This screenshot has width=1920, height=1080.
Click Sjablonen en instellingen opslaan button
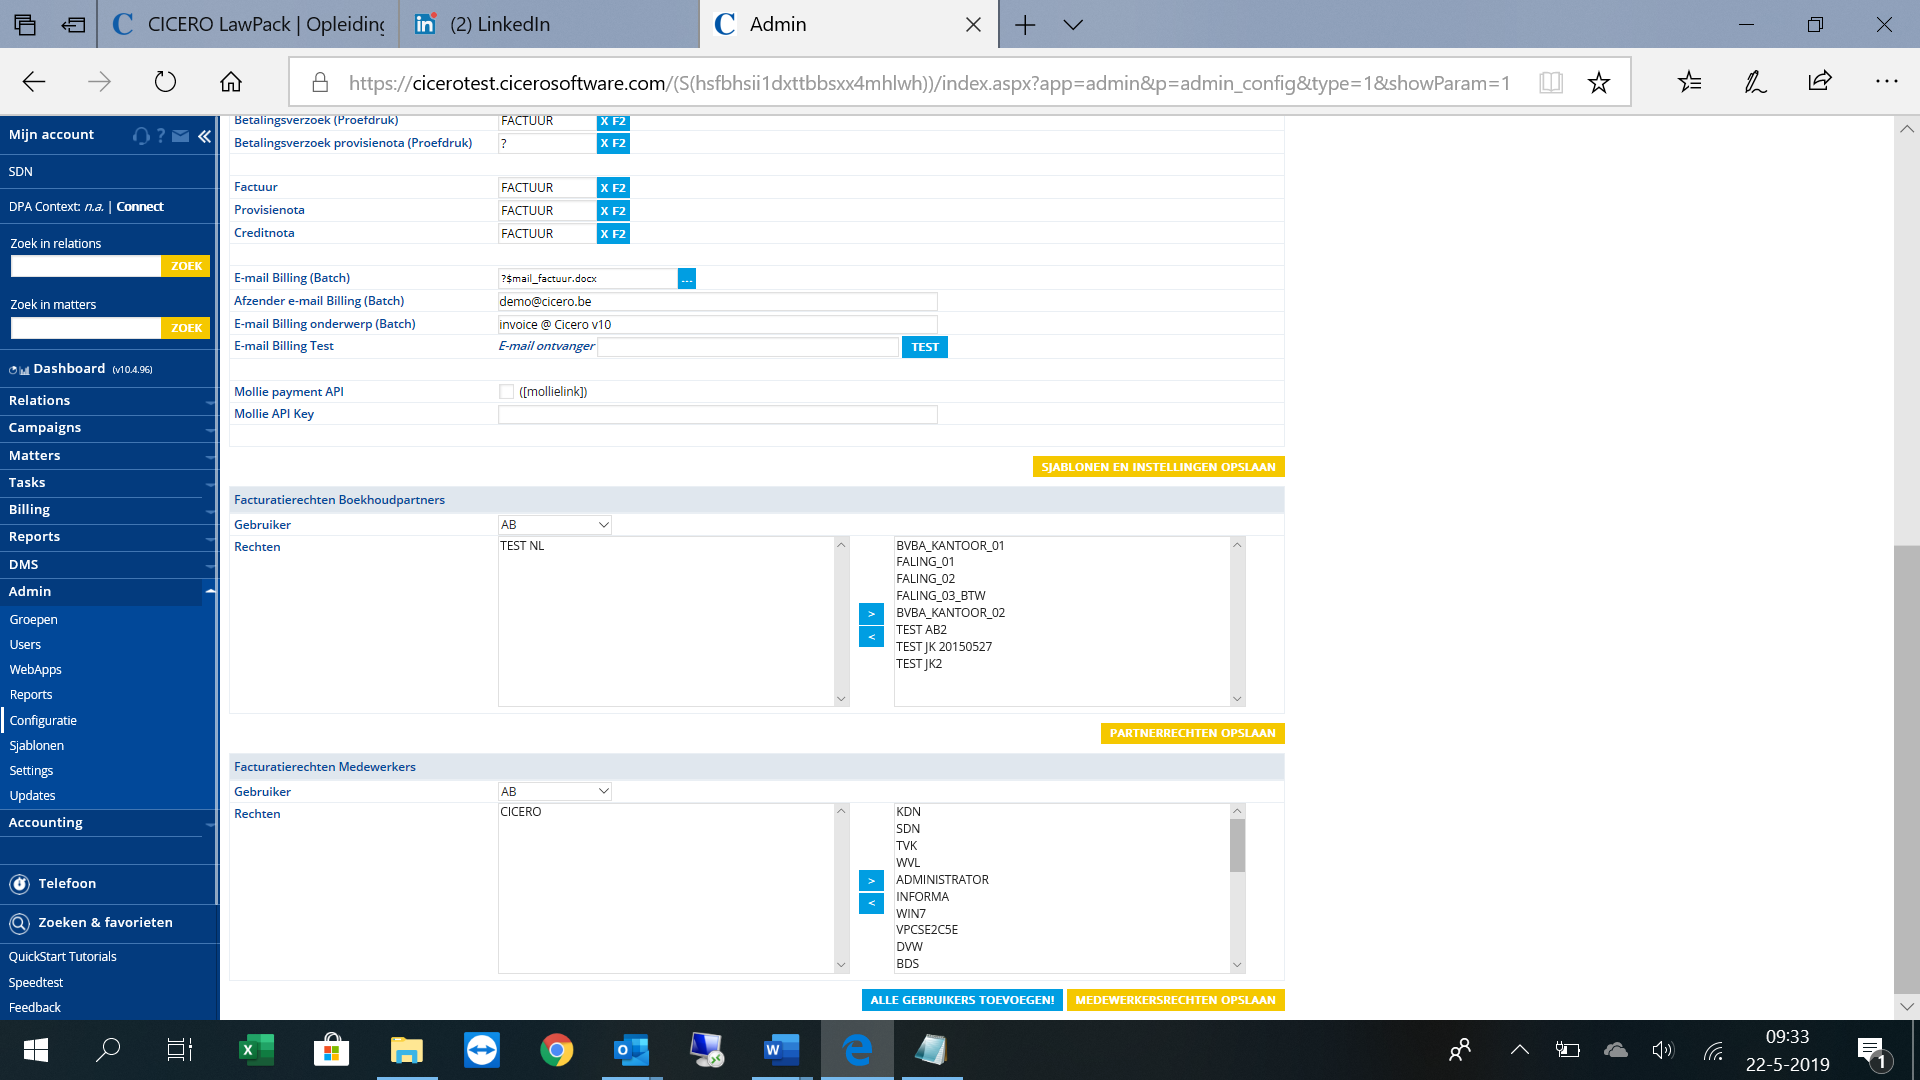(1158, 467)
